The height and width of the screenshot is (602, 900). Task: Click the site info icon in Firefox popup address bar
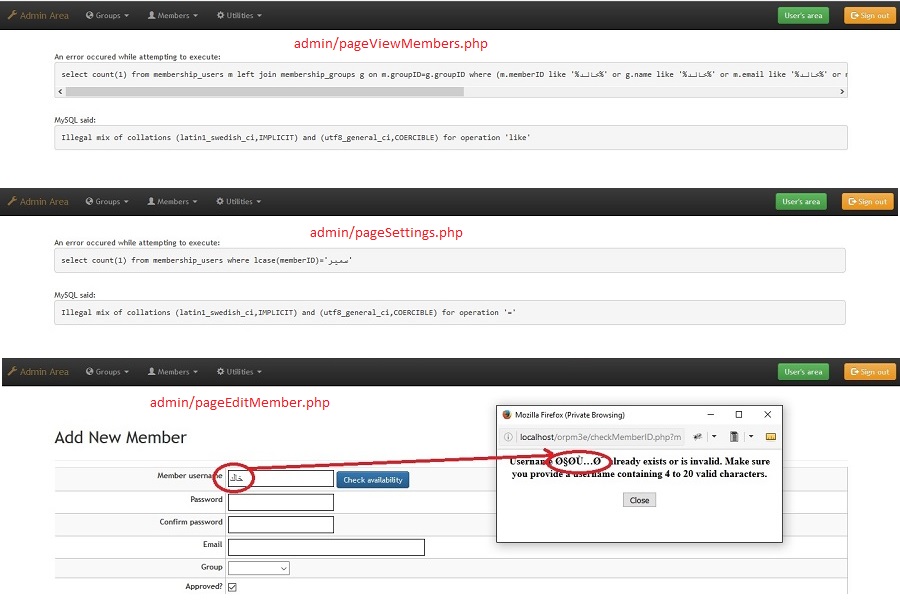[x=508, y=437]
